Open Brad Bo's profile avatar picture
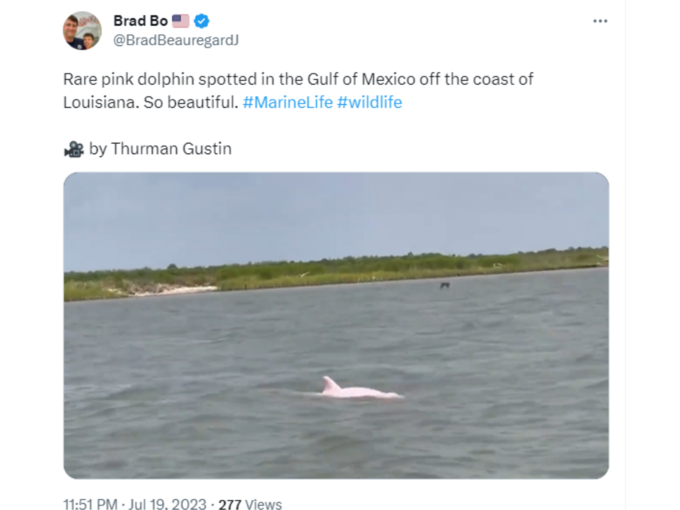The width and height of the screenshot is (680, 510). (x=82, y=30)
